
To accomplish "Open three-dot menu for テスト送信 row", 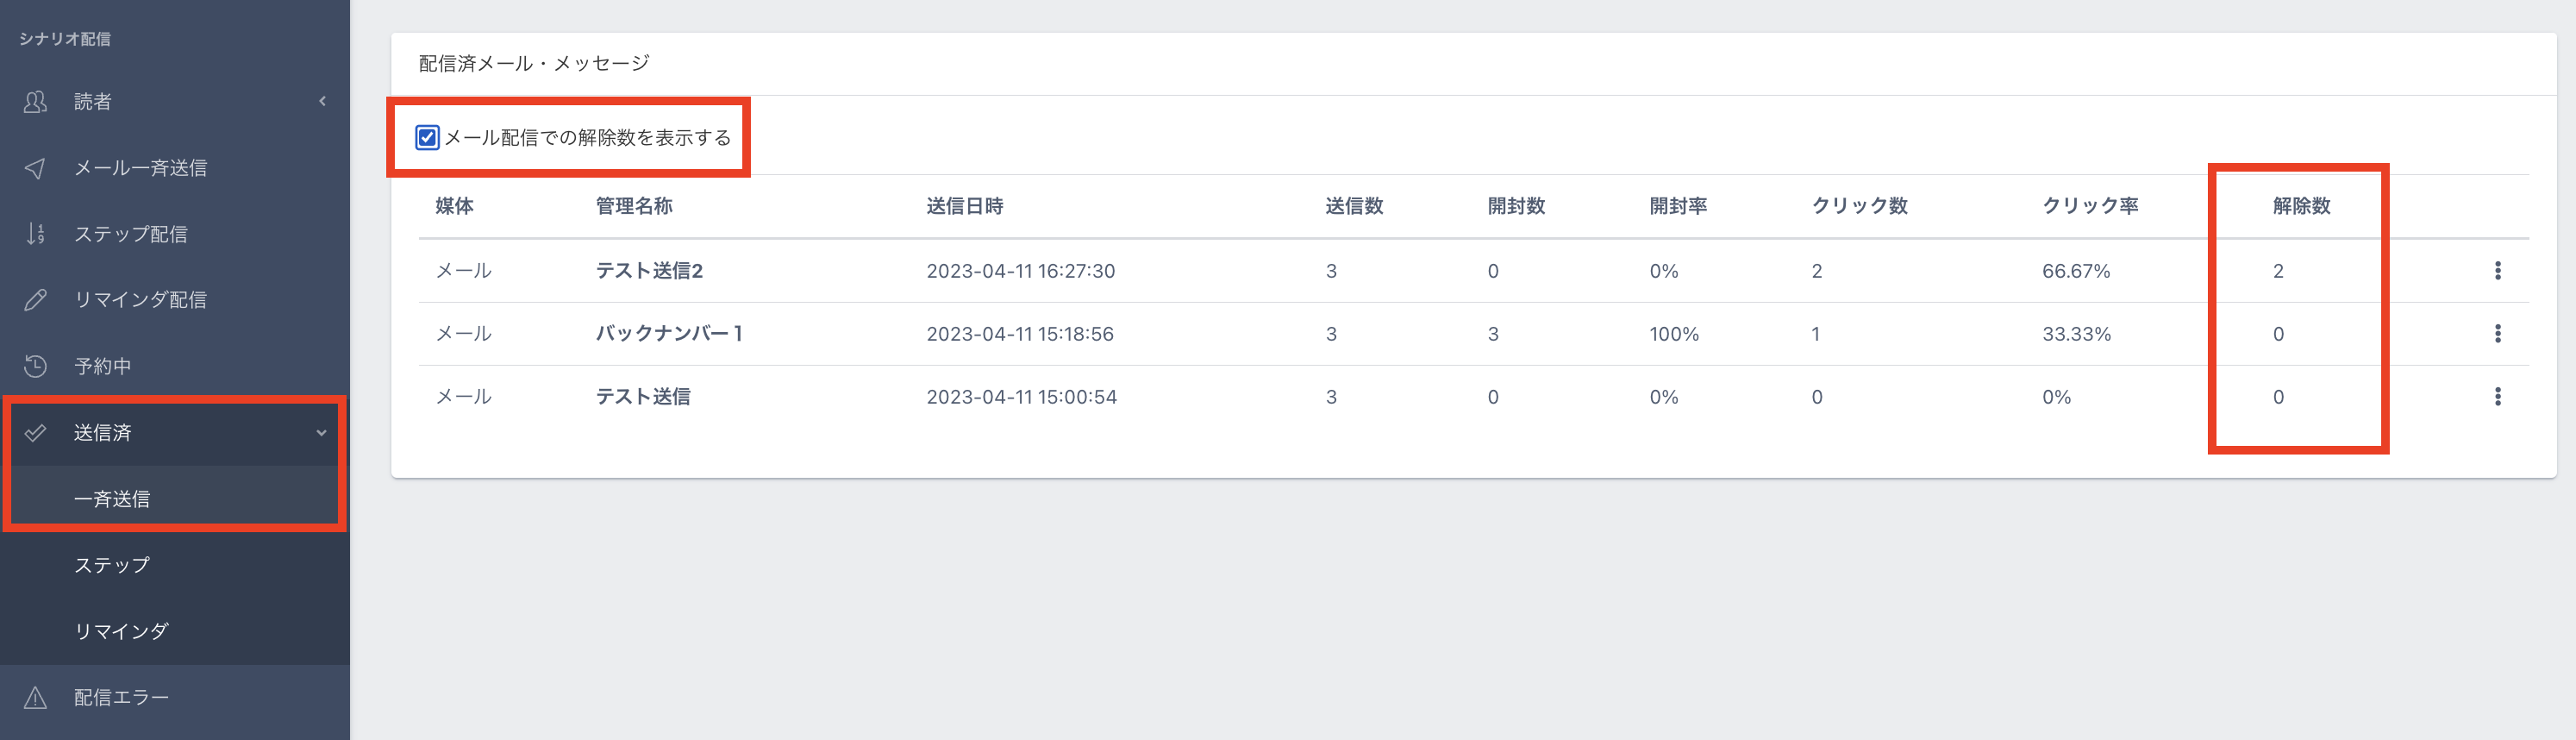I will (x=2497, y=397).
